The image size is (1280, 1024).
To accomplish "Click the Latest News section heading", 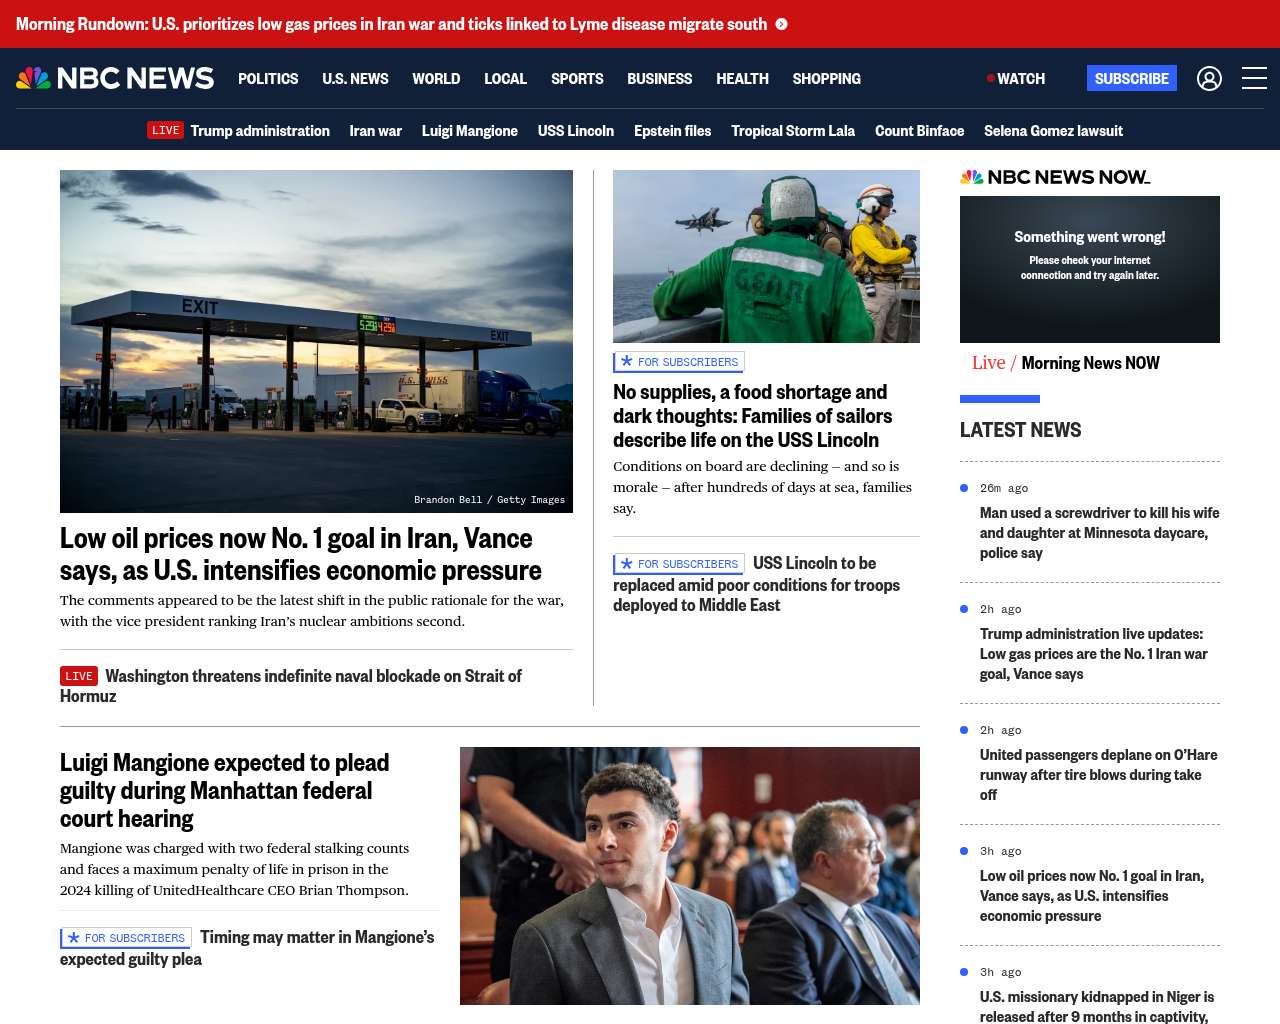I will pyautogui.click(x=1020, y=430).
